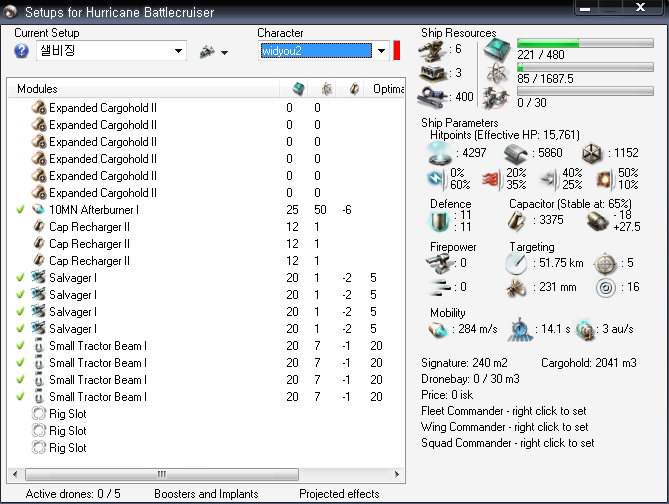
Task: Click the Defence shield icon
Action: (439, 221)
